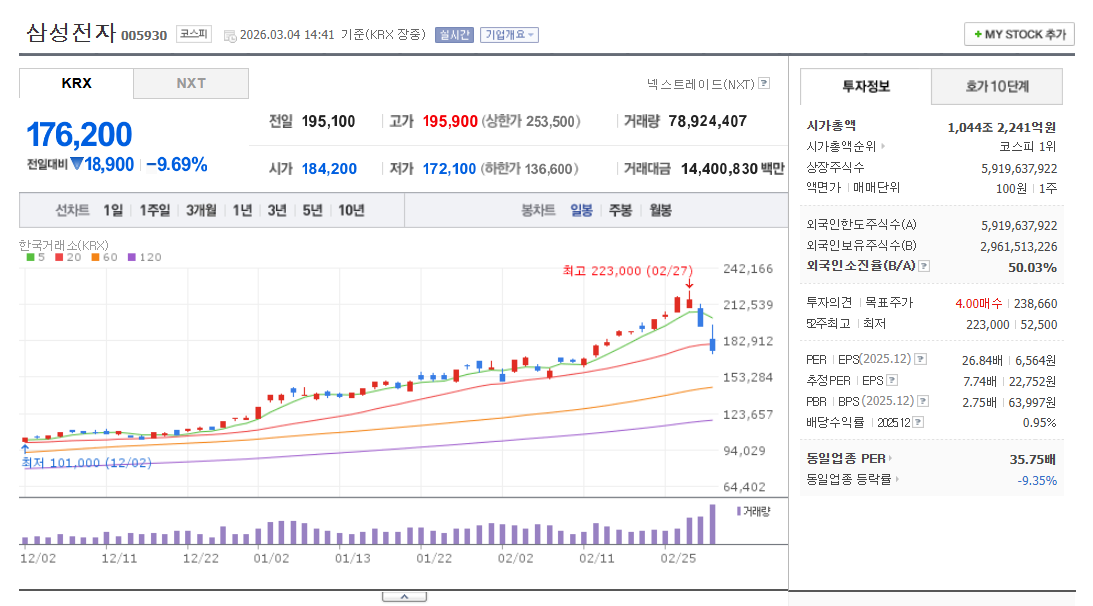Switch to the NXT tab
The height and width of the screenshot is (606, 1093).
tap(191, 83)
